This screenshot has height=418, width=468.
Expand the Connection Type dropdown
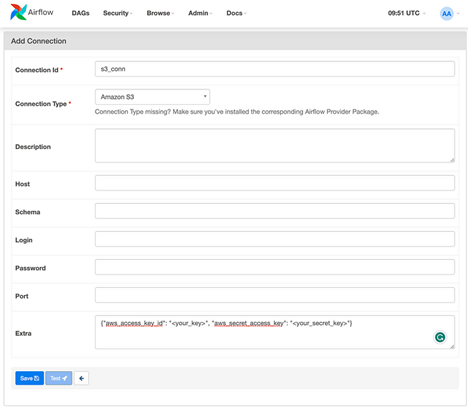[152, 97]
